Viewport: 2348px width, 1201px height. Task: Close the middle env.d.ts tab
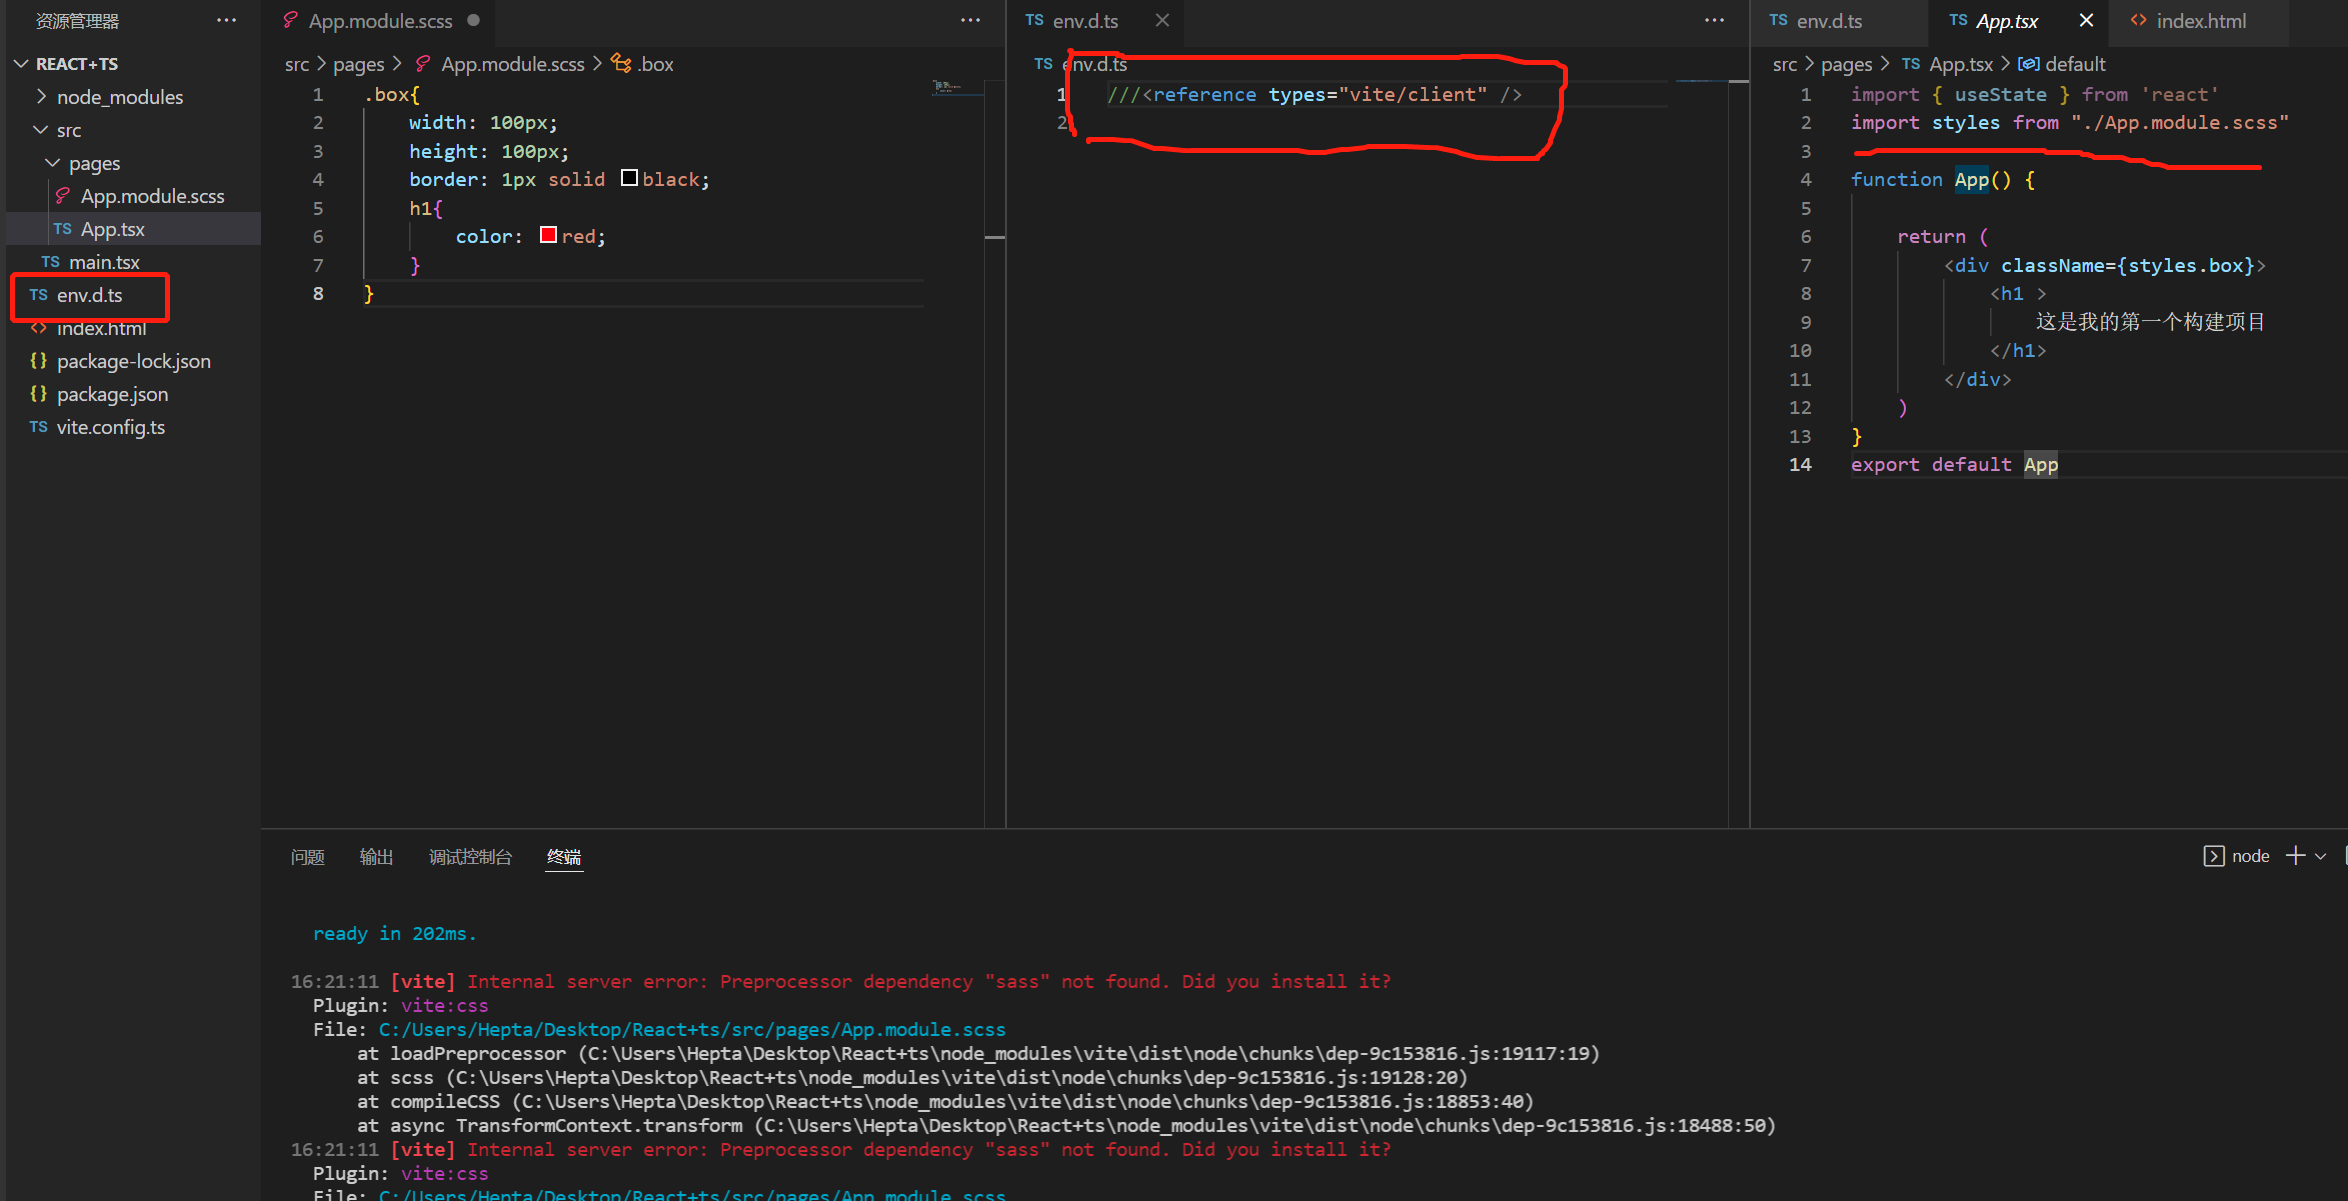(x=1162, y=20)
